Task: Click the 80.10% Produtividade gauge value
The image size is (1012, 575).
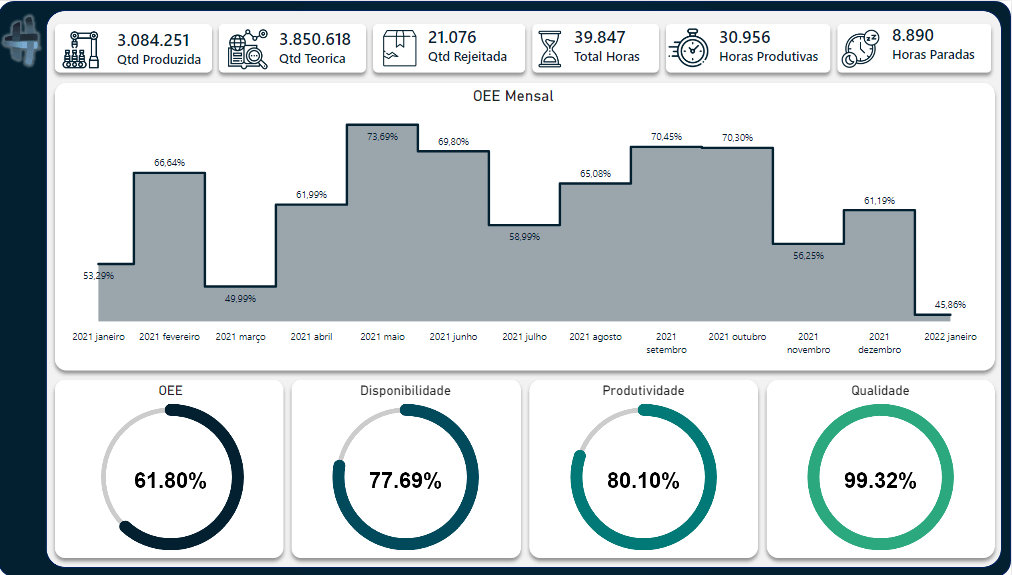Action: pos(643,481)
